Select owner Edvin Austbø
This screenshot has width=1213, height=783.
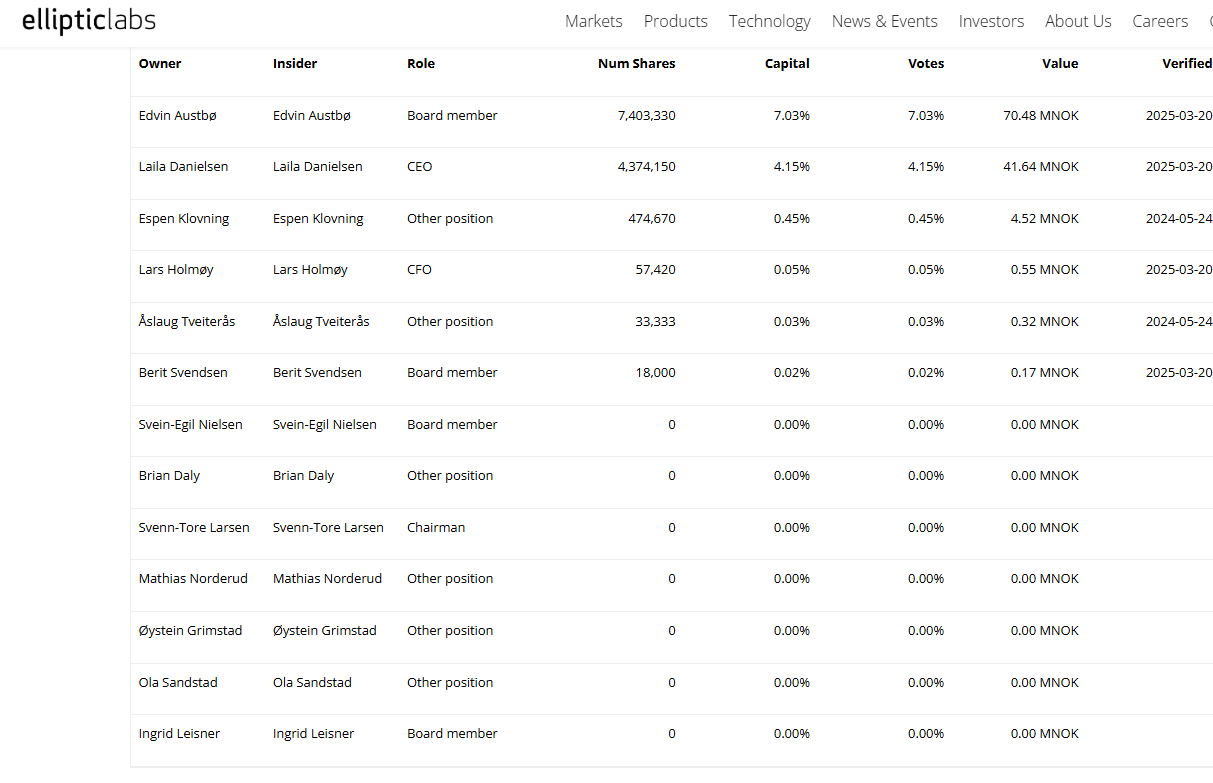pyautogui.click(x=178, y=115)
